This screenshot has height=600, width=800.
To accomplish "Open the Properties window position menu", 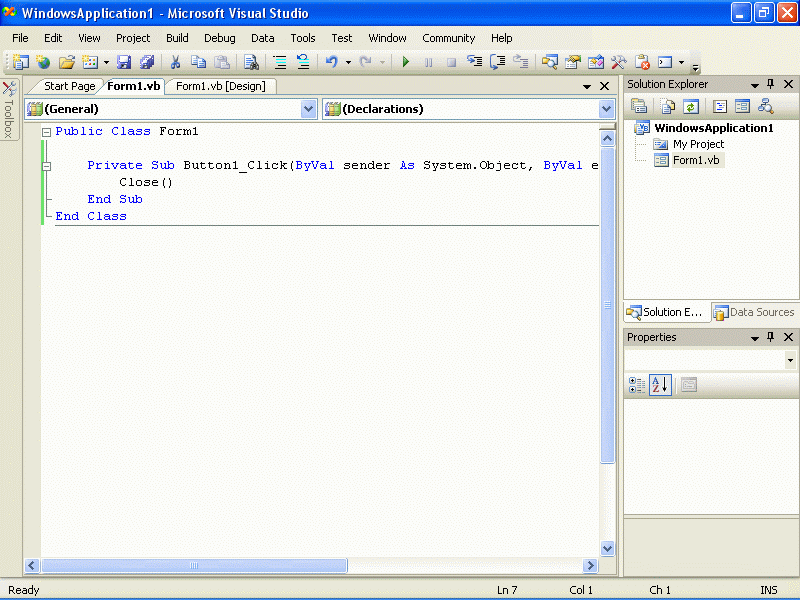I will (755, 338).
